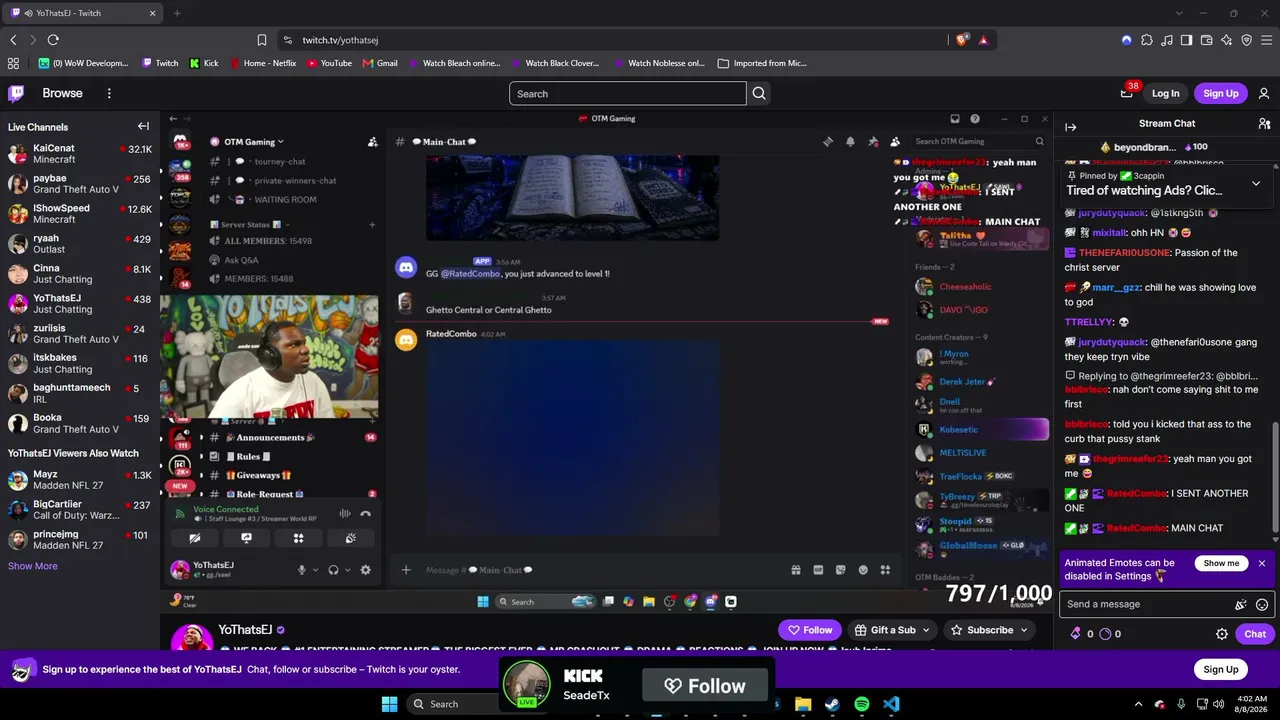Open the YouTube bookmark
This screenshot has height=720, width=1280.
[x=329, y=63]
